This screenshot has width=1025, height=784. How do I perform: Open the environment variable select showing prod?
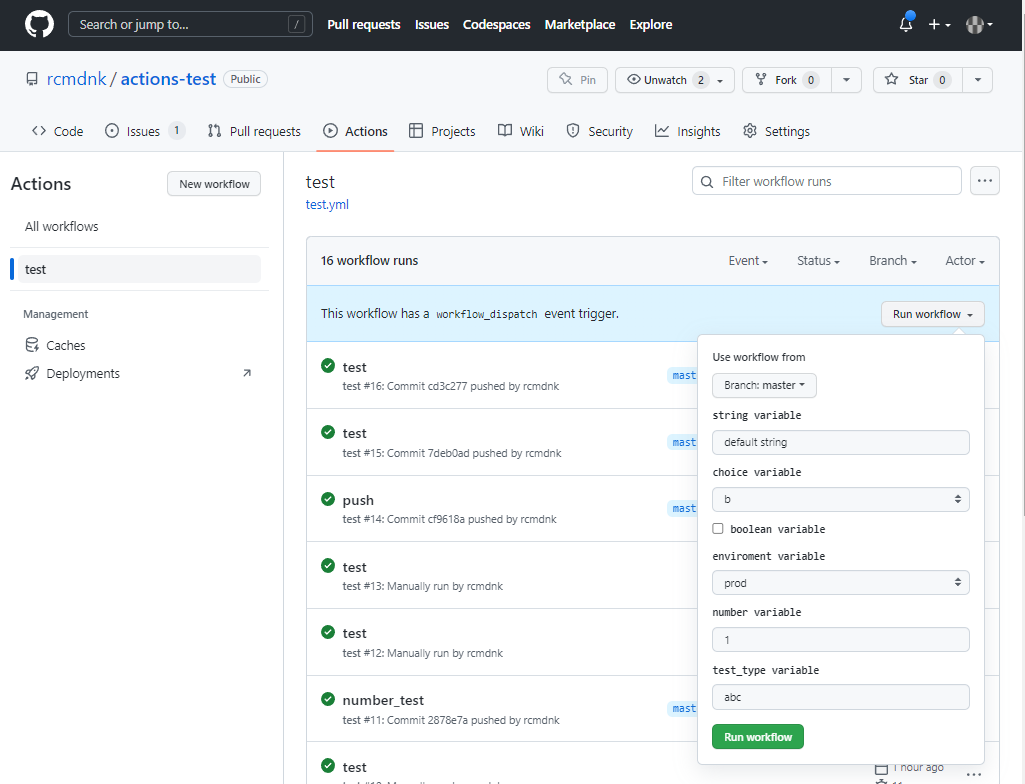coord(840,582)
